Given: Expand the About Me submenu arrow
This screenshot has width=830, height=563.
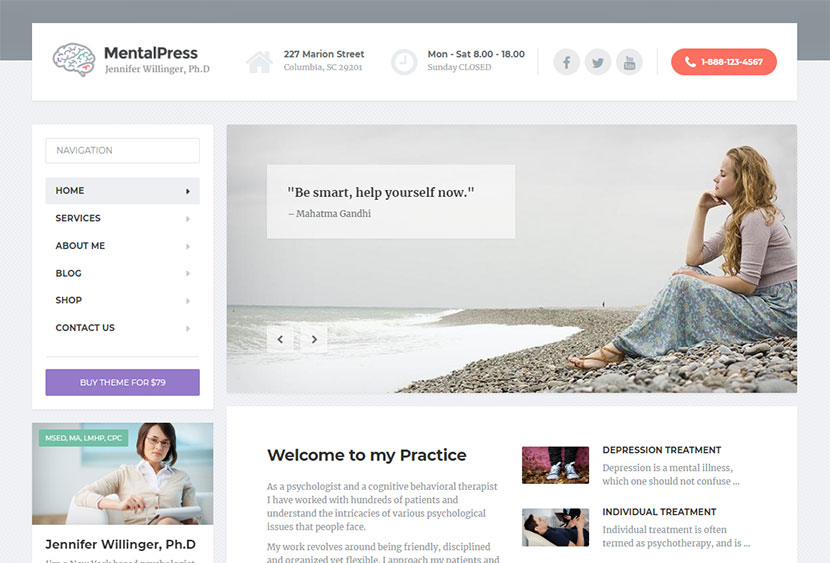Looking at the screenshot, I should (188, 246).
